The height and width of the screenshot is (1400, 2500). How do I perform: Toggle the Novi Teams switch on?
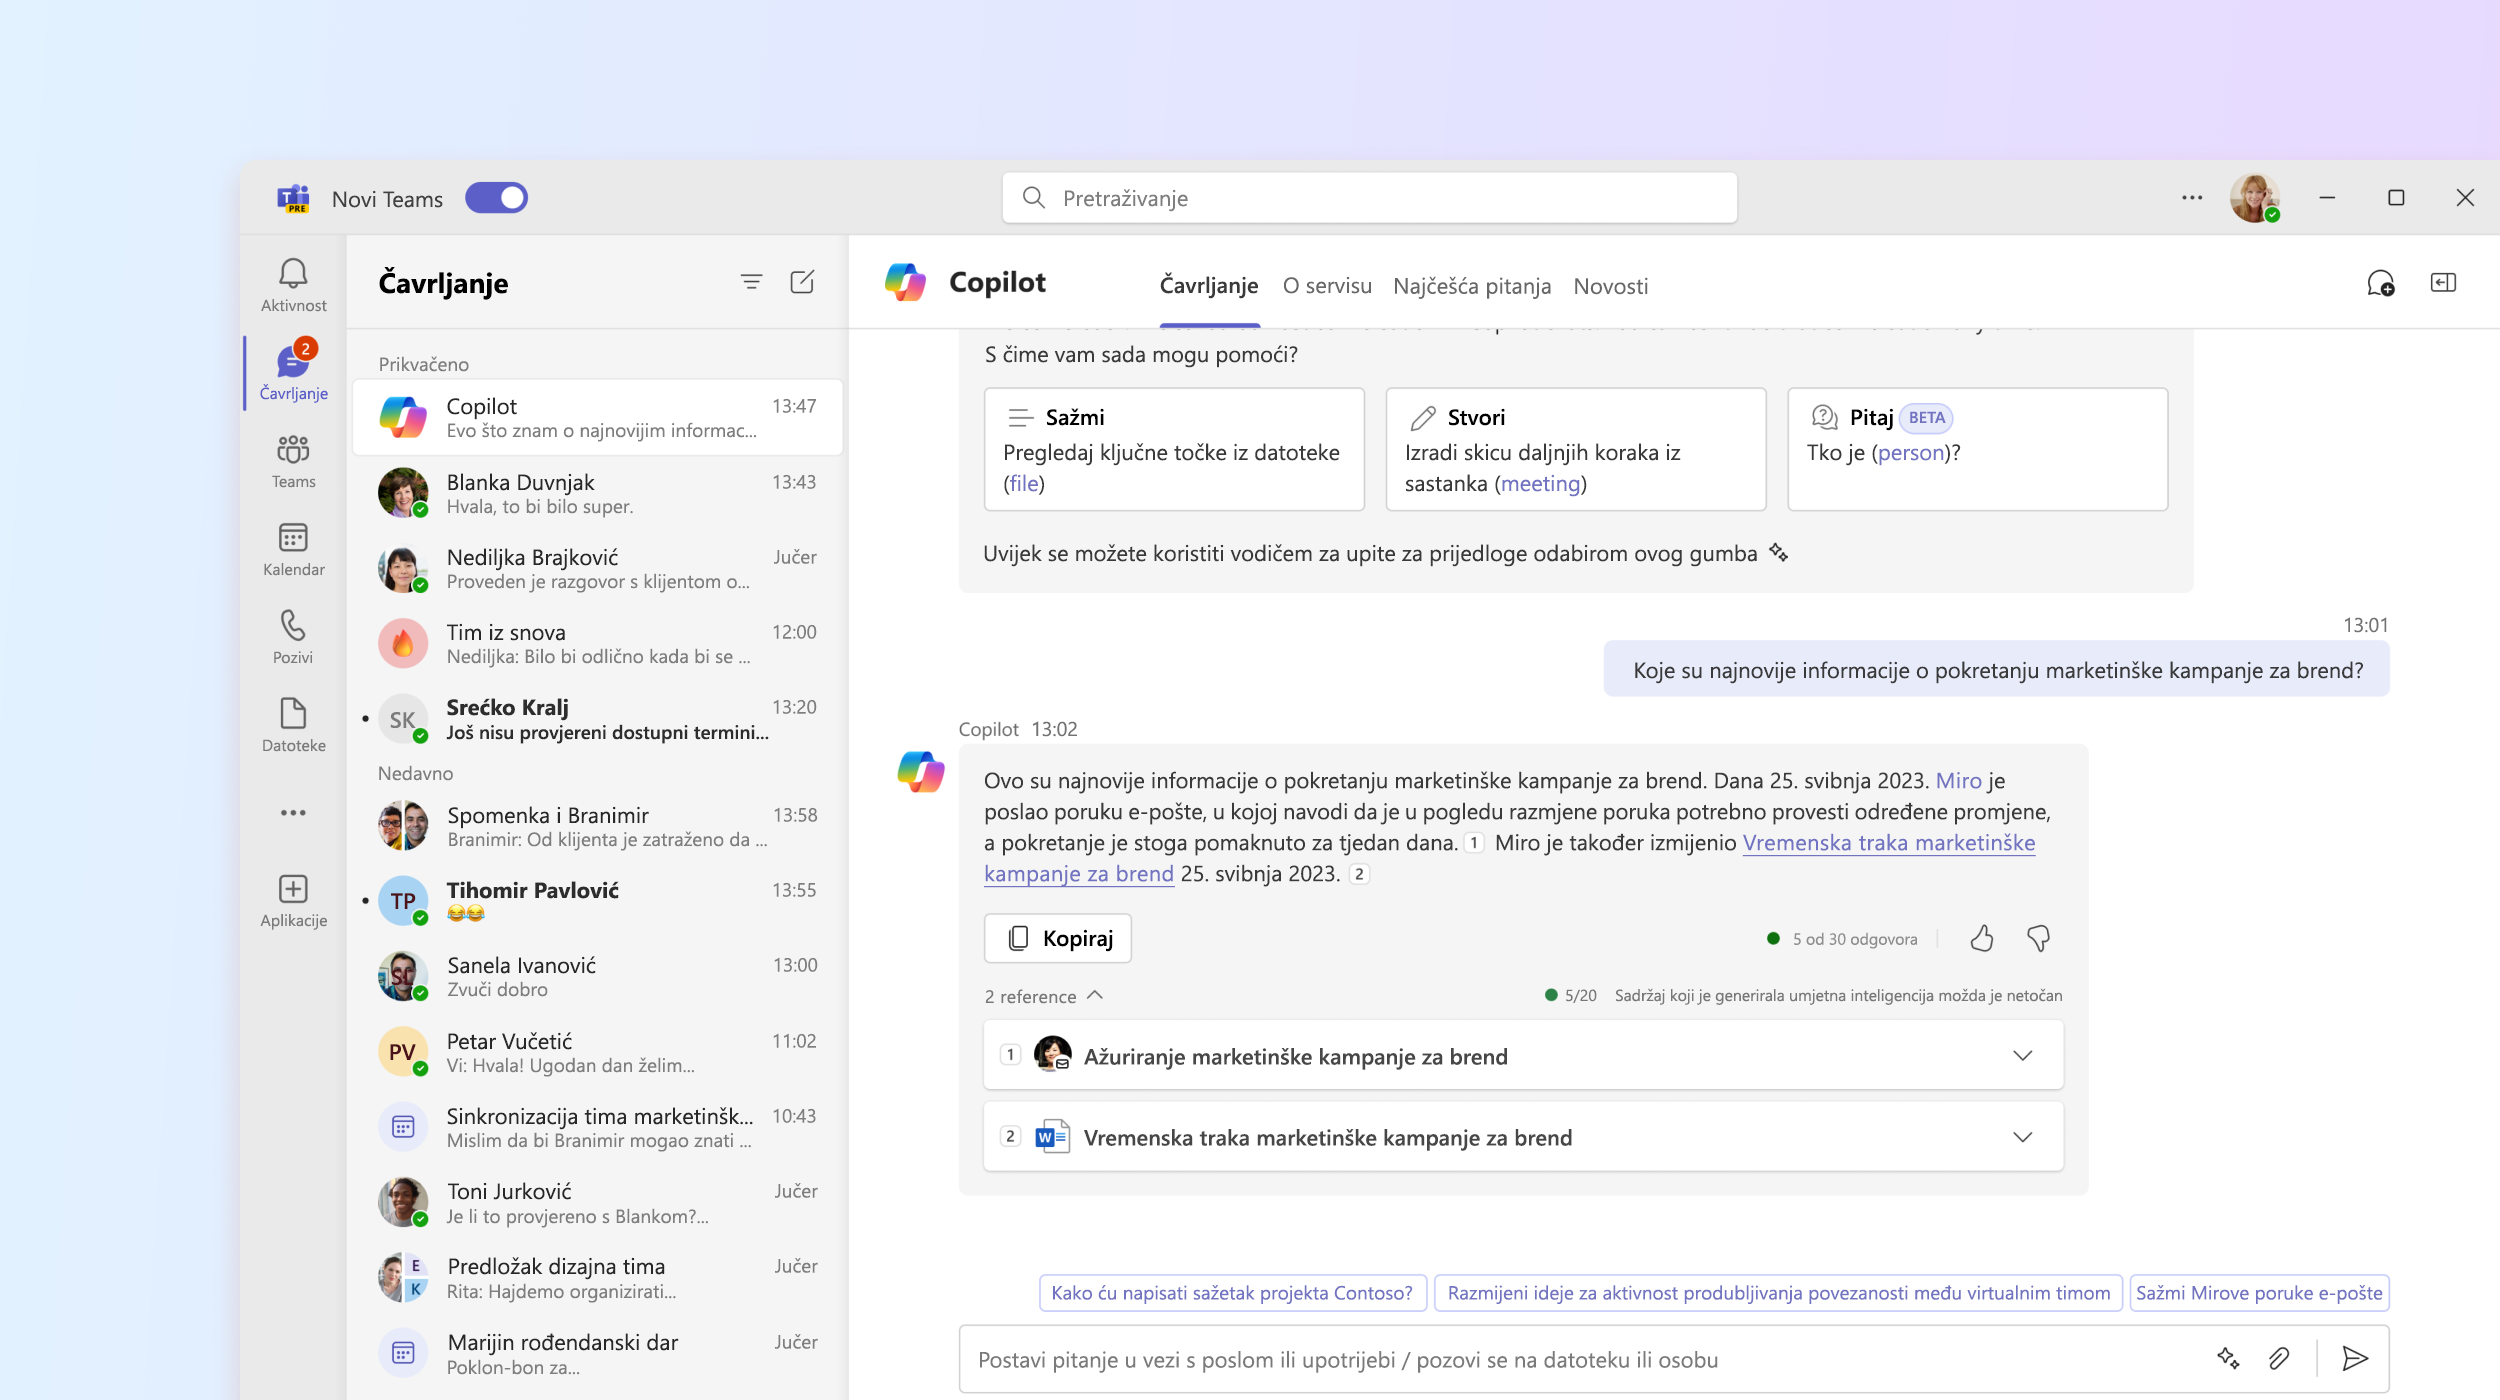point(498,198)
